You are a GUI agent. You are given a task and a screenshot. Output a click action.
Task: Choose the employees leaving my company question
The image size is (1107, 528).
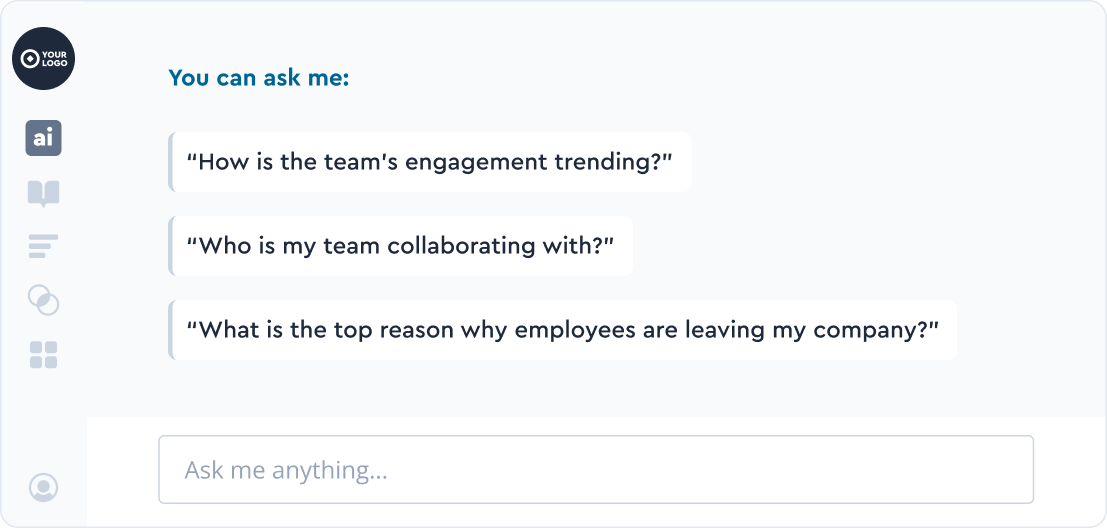(x=563, y=330)
